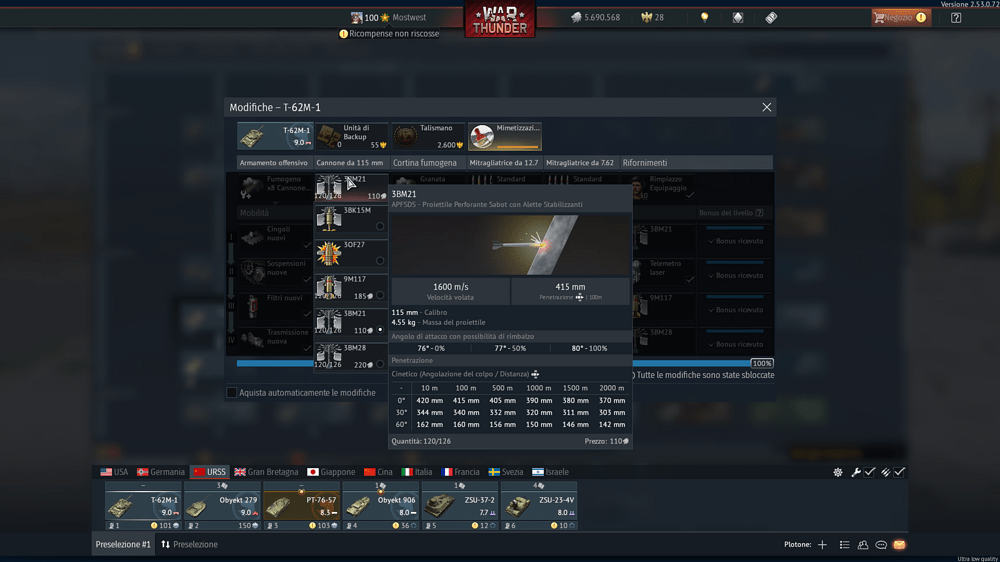This screenshot has height=562, width=1000.
Task: Add a platoon member with the plus icon
Action: 822,544
